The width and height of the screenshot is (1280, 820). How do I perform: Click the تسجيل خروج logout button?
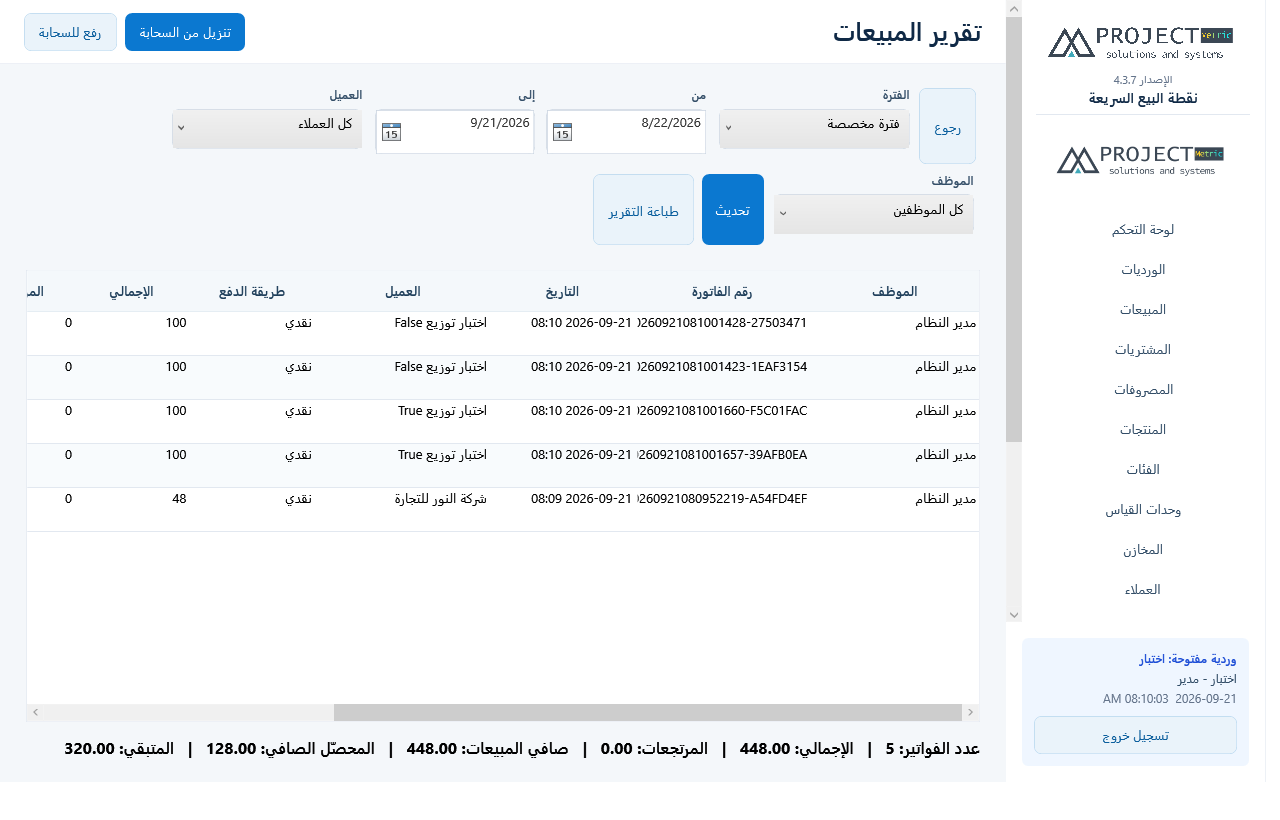[x=1135, y=735]
